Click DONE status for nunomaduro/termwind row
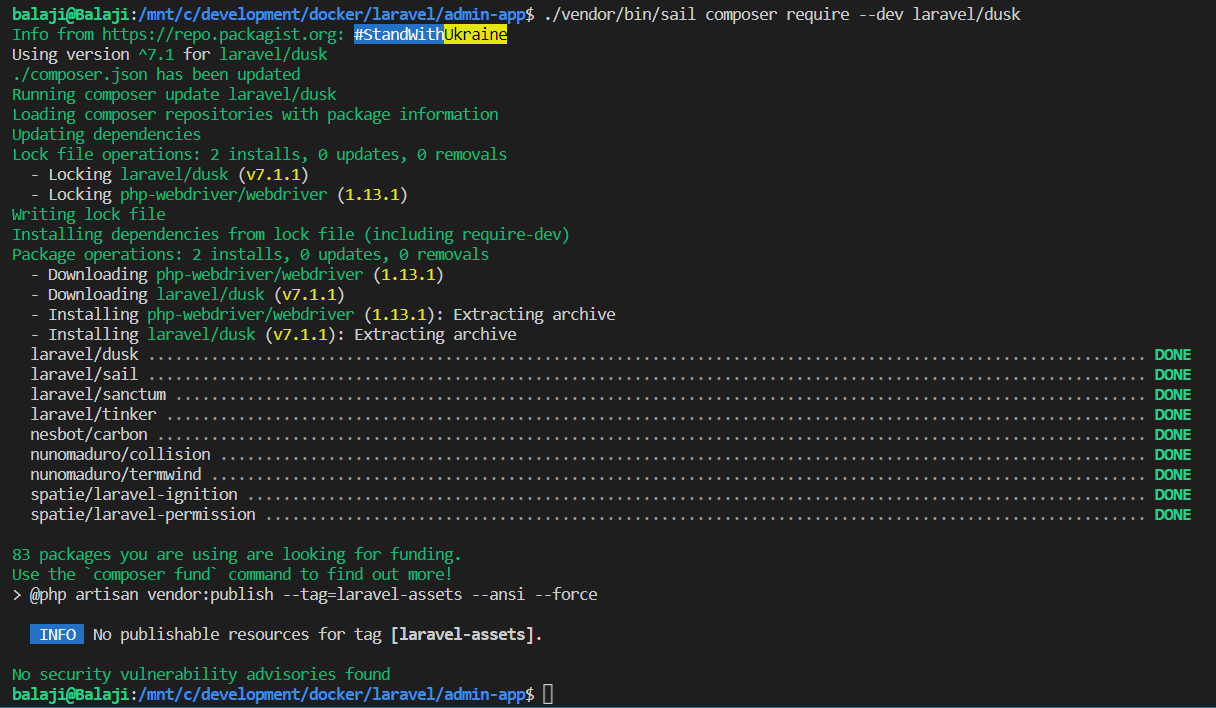Viewport: 1216px width, 708px height. click(x=1173, y=474)
